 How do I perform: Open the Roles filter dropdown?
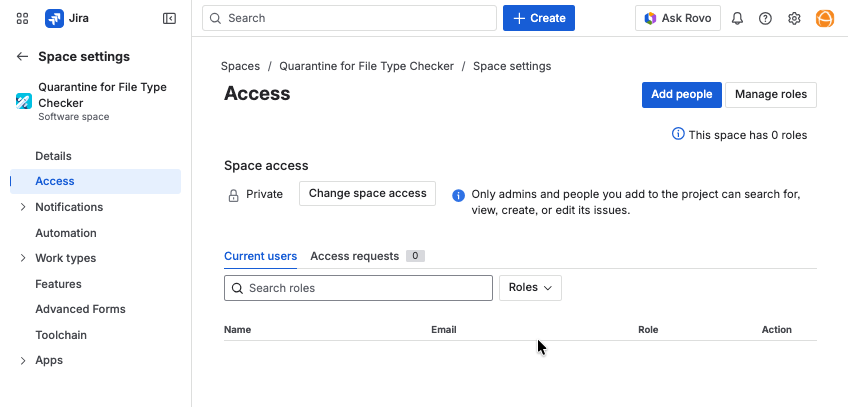(530, 288)
